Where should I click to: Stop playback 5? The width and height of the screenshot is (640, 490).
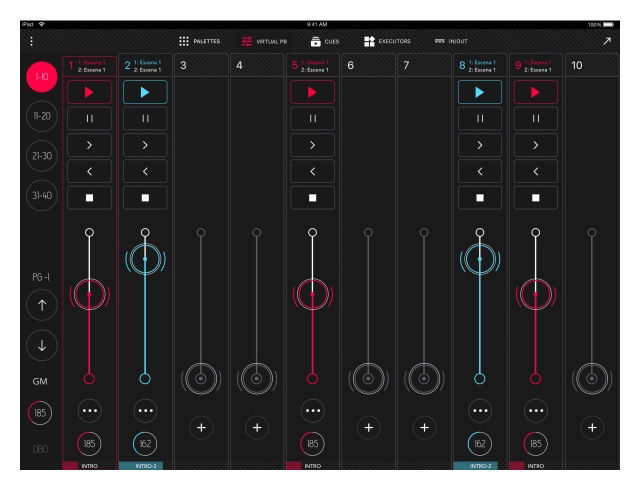click(x=313, y=198)
